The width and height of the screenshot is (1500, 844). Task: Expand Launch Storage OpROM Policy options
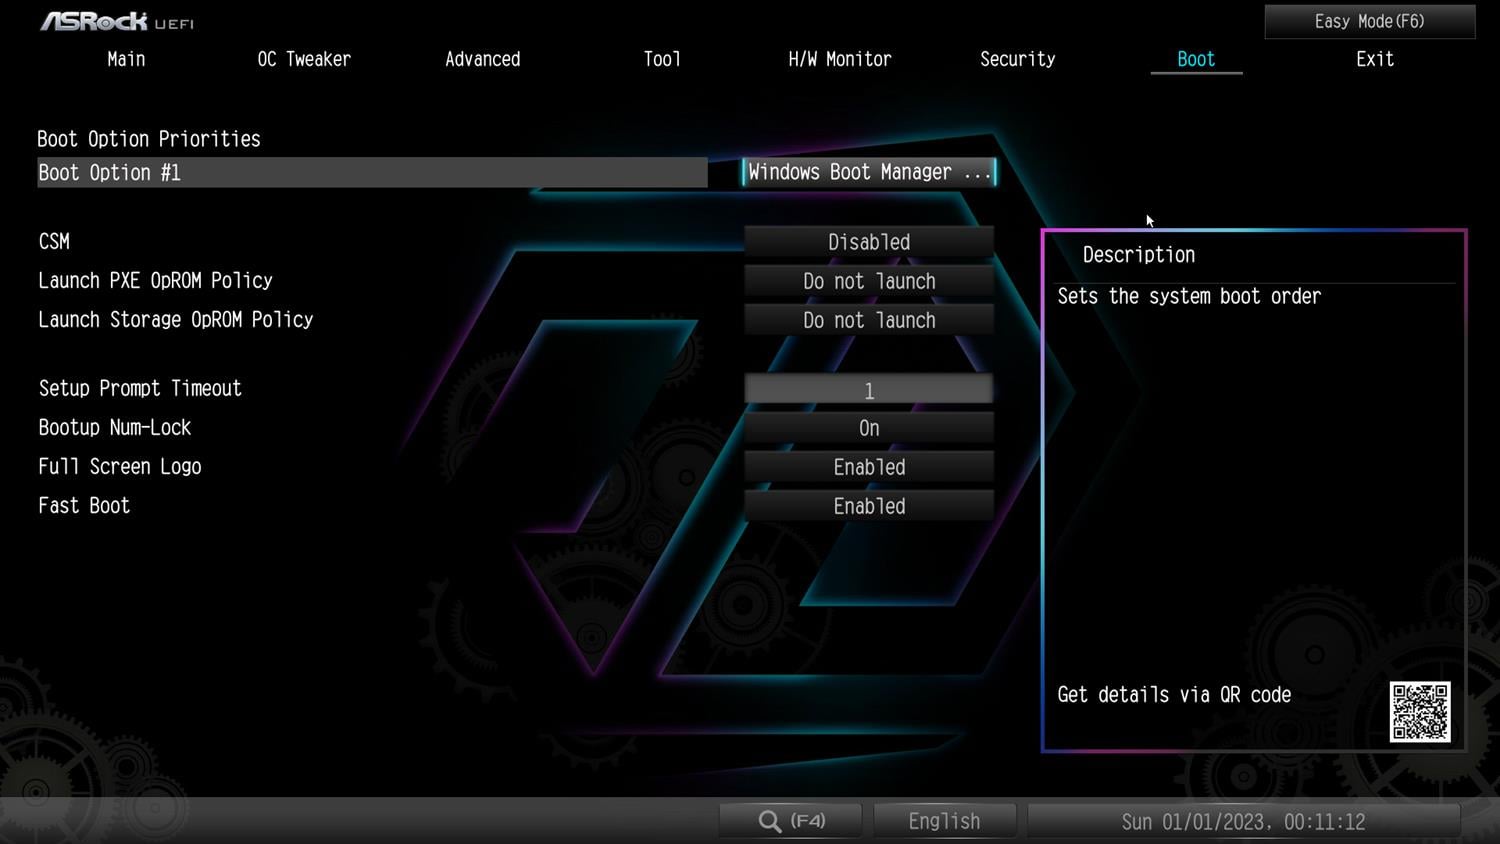tap(868, 320)
